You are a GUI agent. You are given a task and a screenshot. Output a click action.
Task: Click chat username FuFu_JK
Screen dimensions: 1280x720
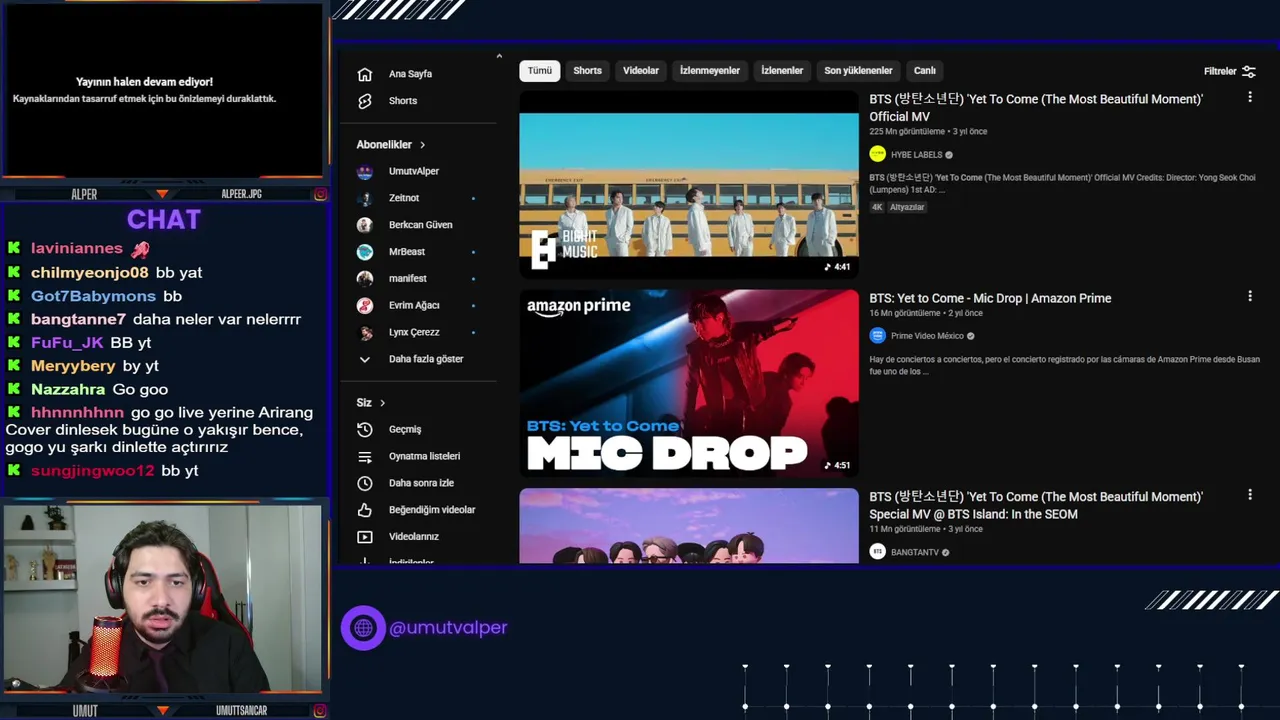(67, 342)
